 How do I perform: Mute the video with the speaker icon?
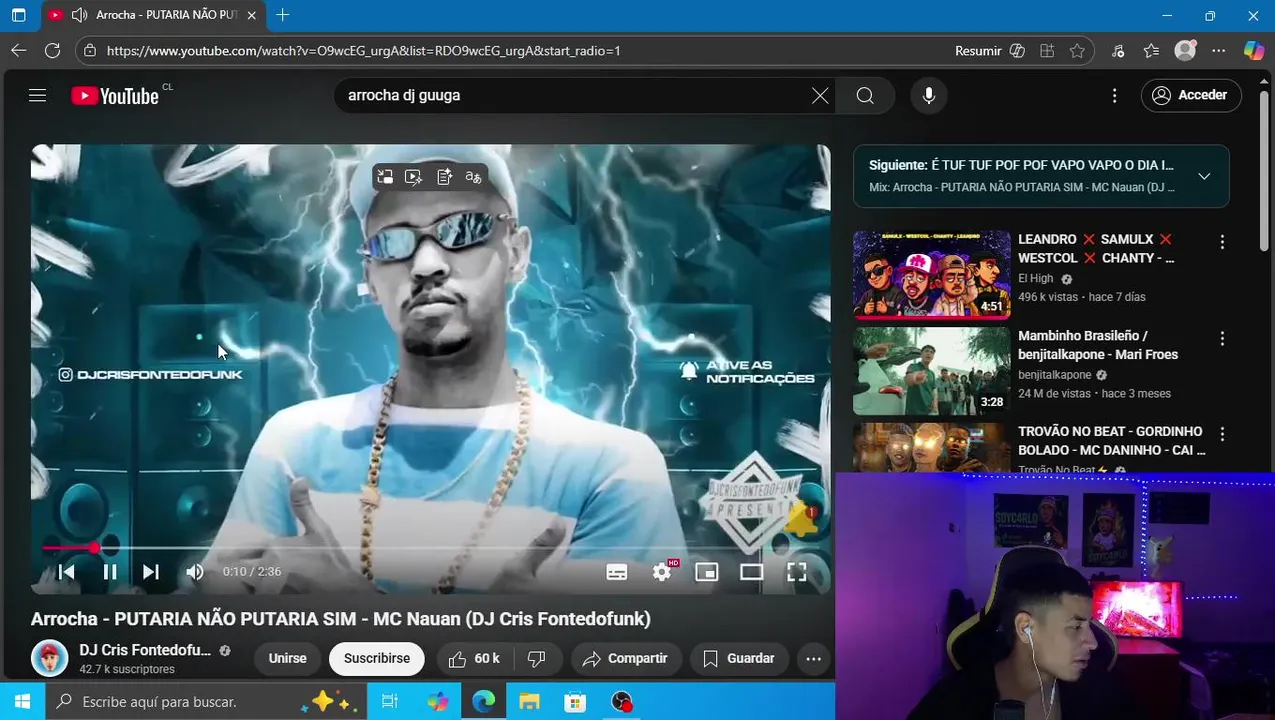coord(195,572)
